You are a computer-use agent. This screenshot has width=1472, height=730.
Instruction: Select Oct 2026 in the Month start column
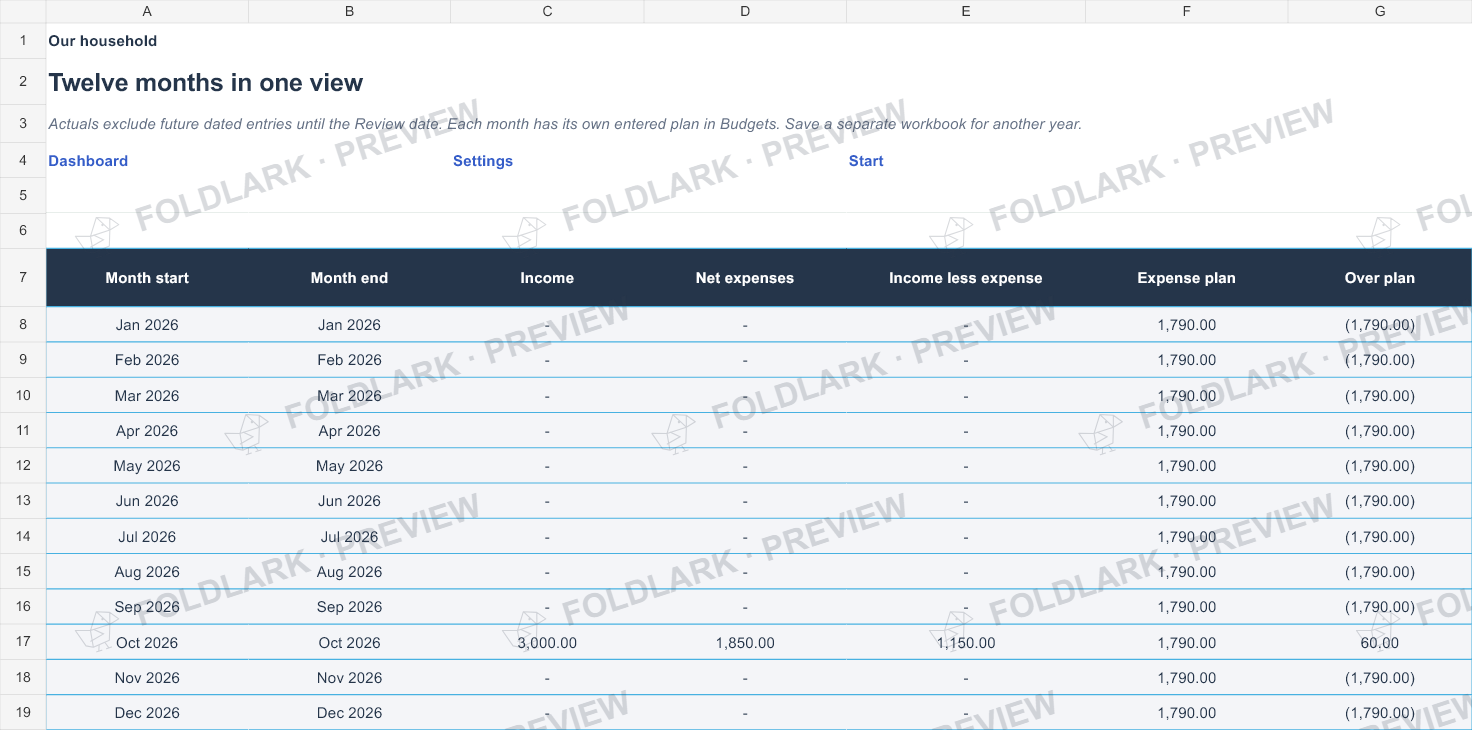[147, 643]
